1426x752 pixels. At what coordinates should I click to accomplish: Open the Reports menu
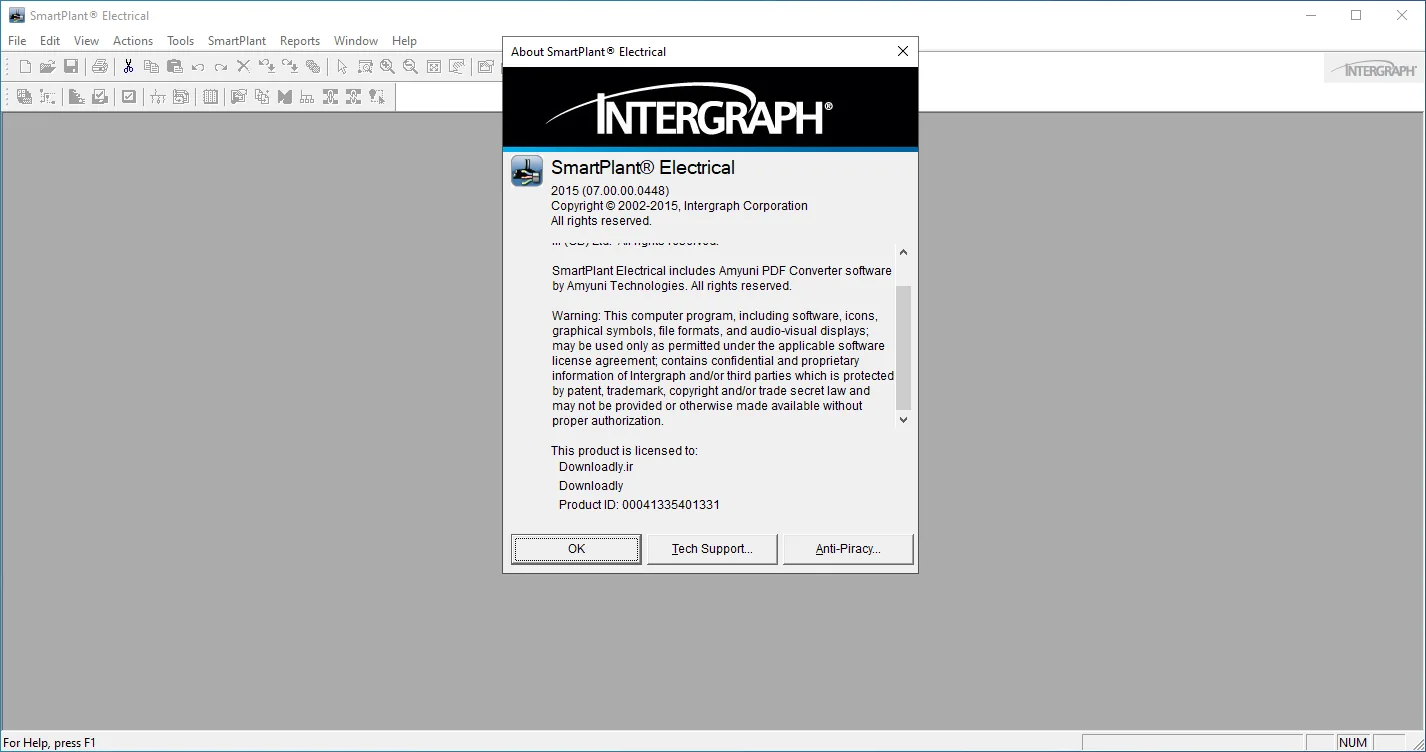point(300,41)
